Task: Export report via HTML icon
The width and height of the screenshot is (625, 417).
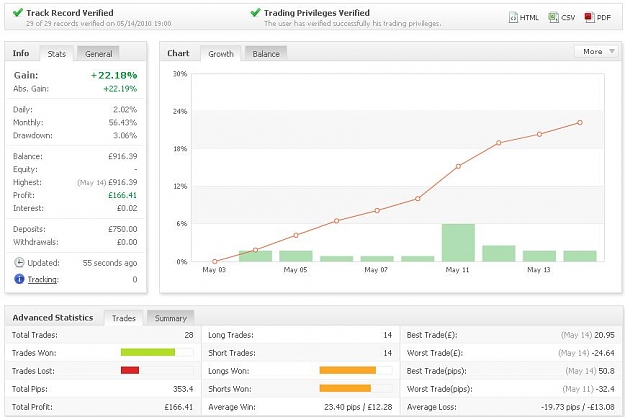Action: coord(513,18)
